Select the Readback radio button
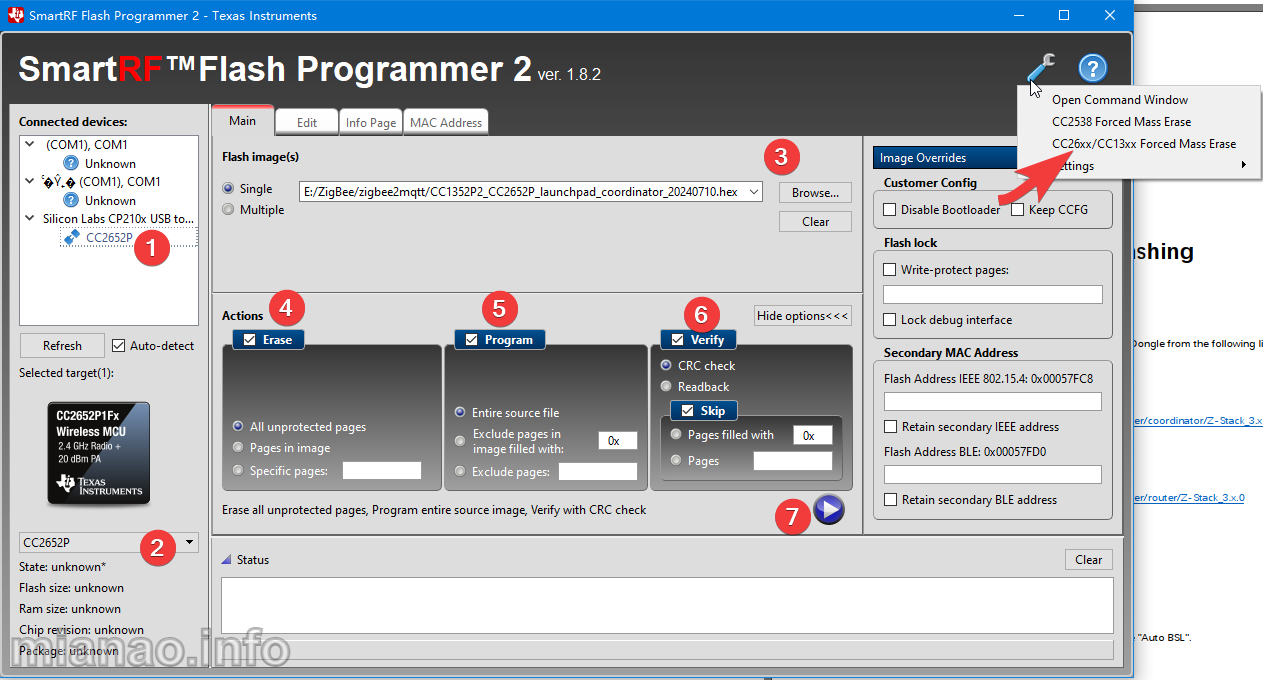Screen dimensions: 1263x680 [666, 386]
